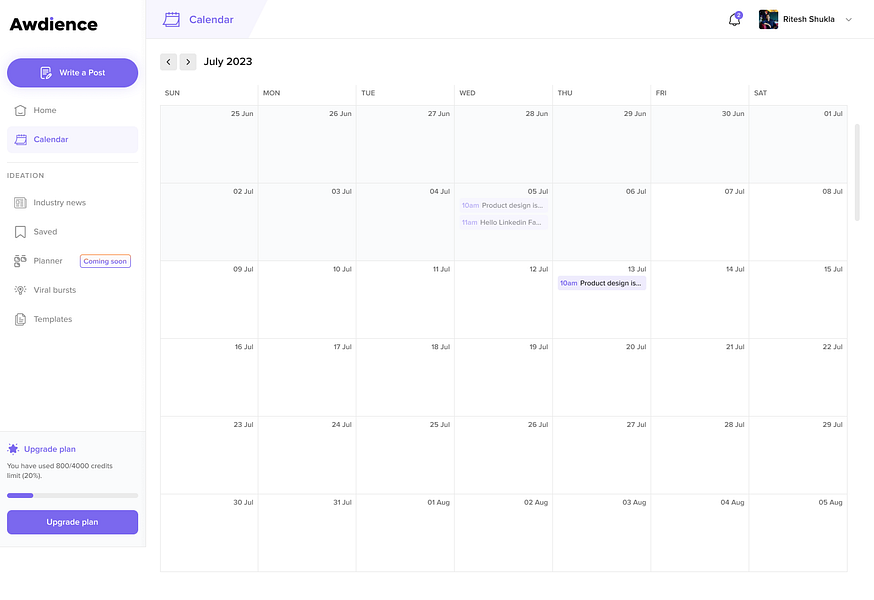
Task: Click the Viral bursts lightbulb icon
Action: (x=20, y=290)
